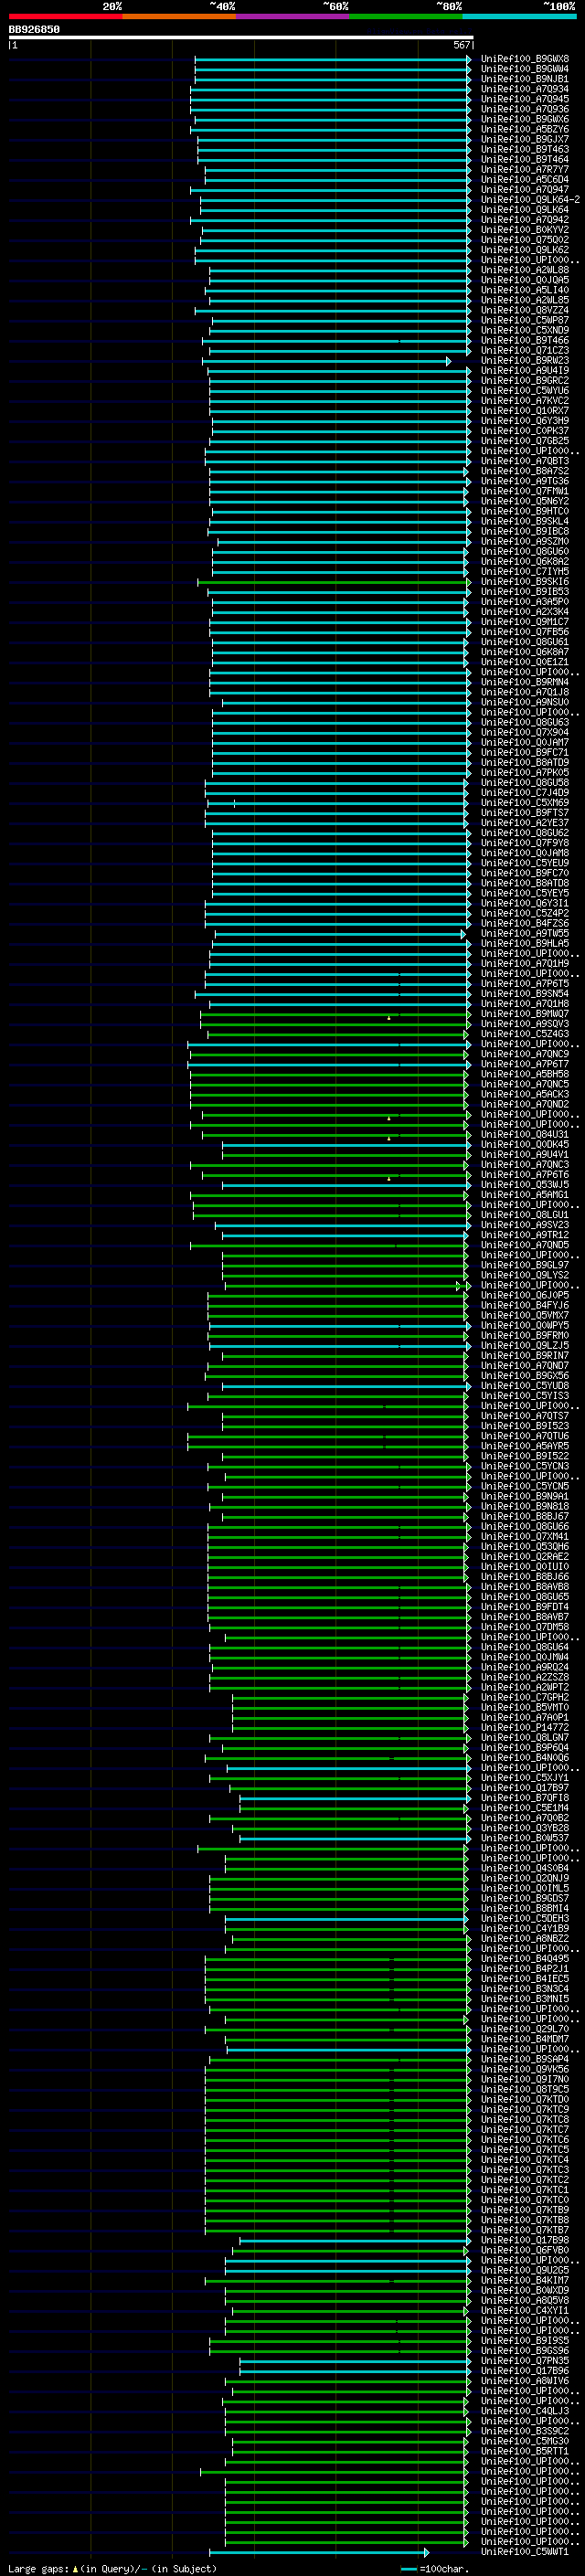
Task: Select hit label UniRef100_B9GJX7
Action: [x=525, y=139]
